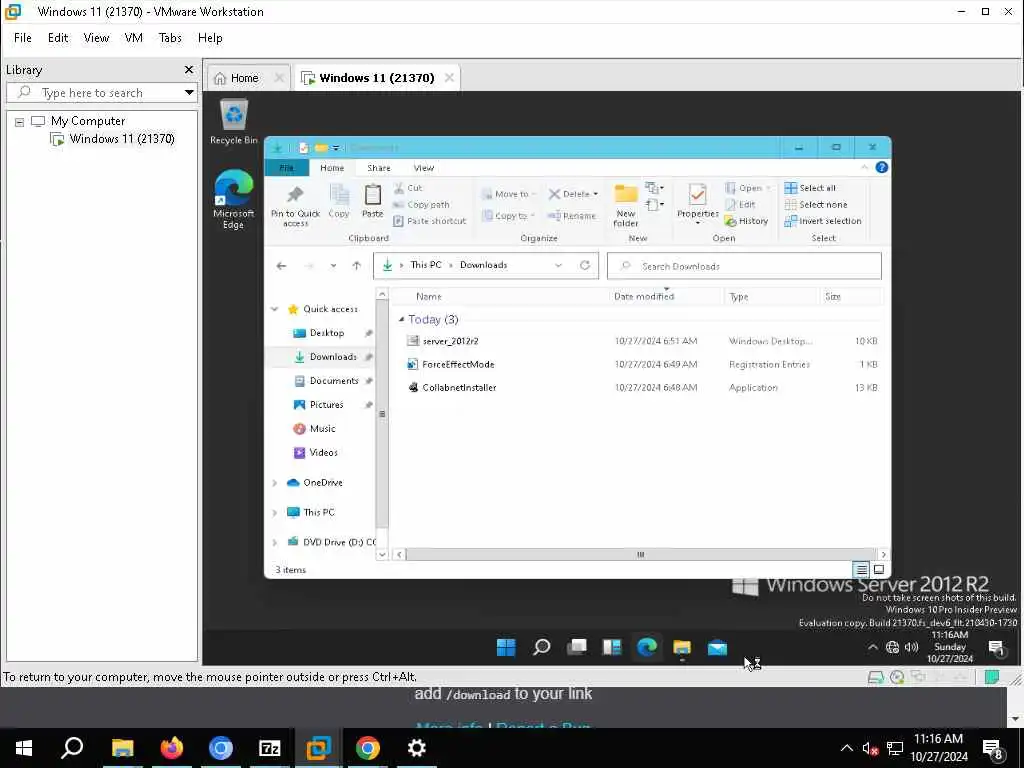This screenshot has width=1024, height=768.
Task: Select the server_2012r2 file
Action: click(x=451, y=341)
